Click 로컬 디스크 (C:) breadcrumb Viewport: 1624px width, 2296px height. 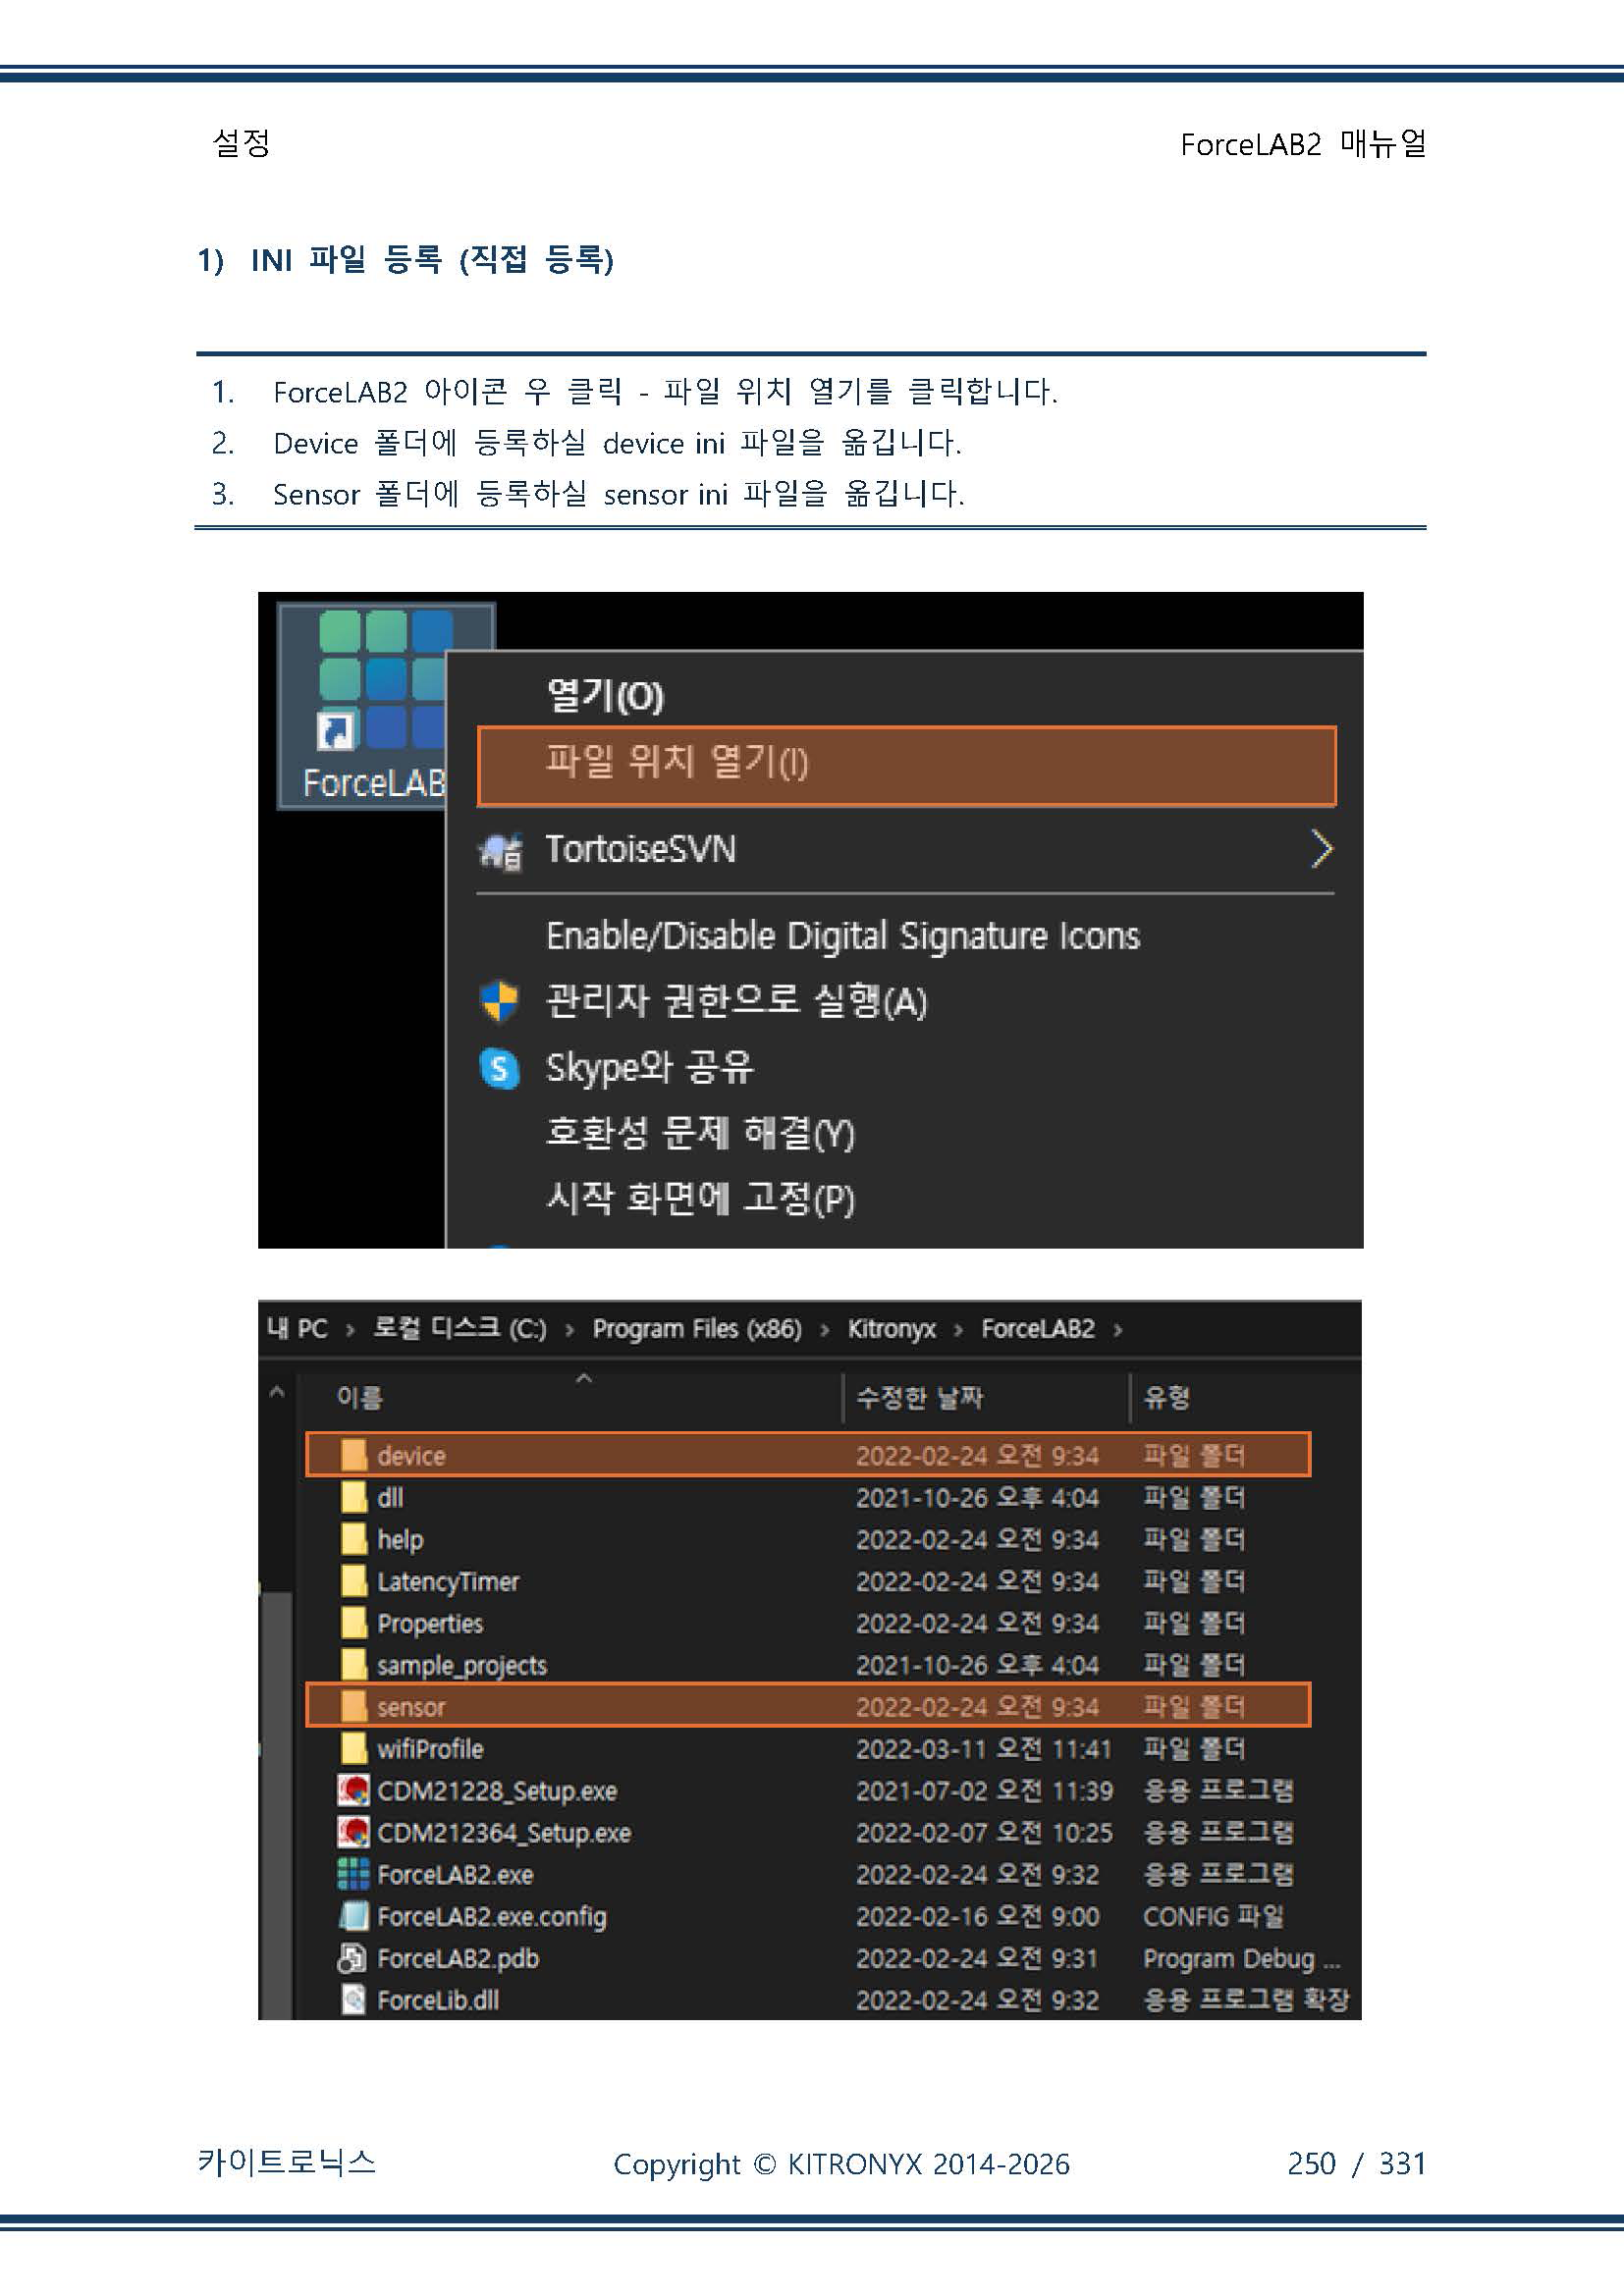[x=459, y=1328]
